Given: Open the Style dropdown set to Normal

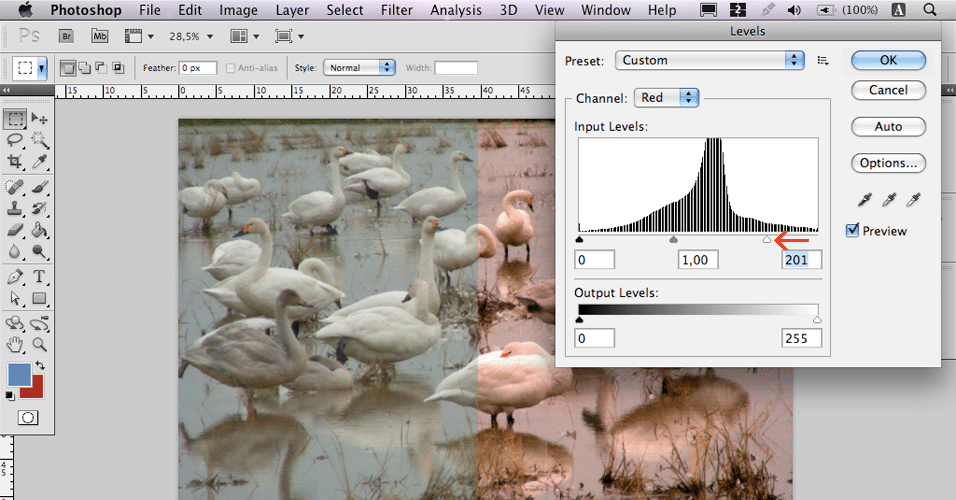Looking at the screenshot, I should [x=359, y=68].
